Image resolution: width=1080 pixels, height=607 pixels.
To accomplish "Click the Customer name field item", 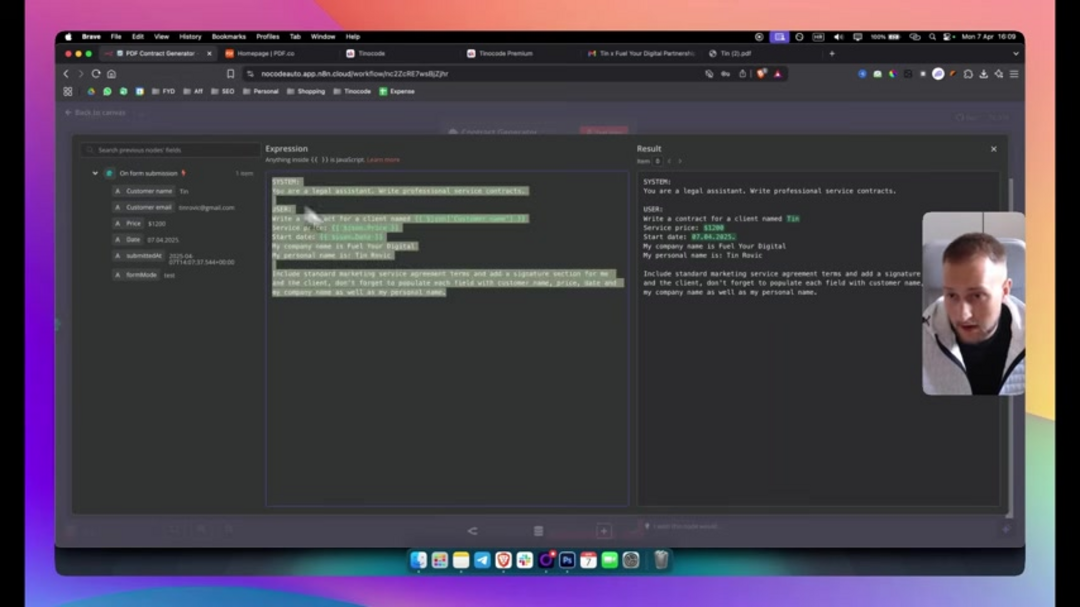I will tap(149, 191).
